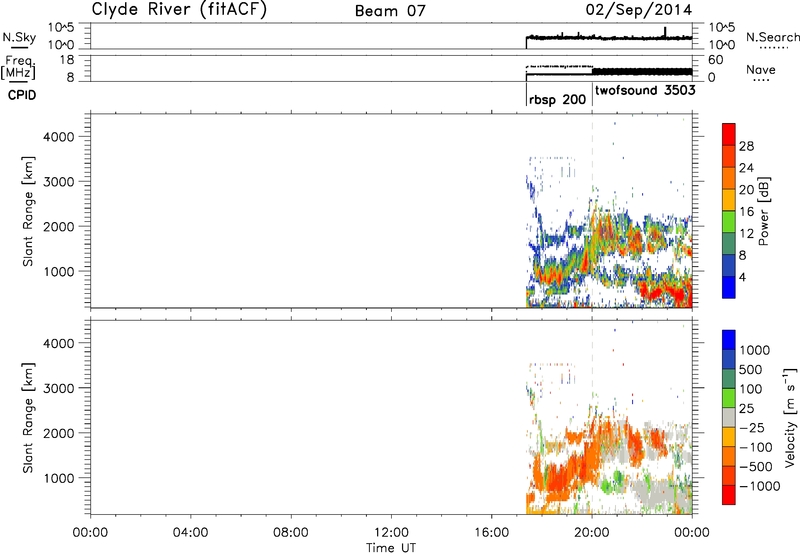Viewport: 800px width, 554px height.
Task: Click the dotted line sample under "Nave"
Action: coord(762,80)
